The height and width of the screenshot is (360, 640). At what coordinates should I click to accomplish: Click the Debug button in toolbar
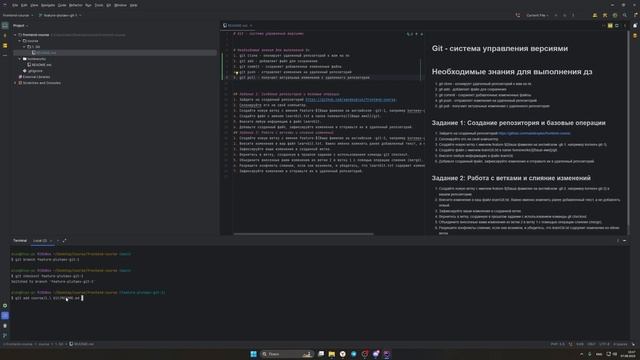tap(564, 15)
